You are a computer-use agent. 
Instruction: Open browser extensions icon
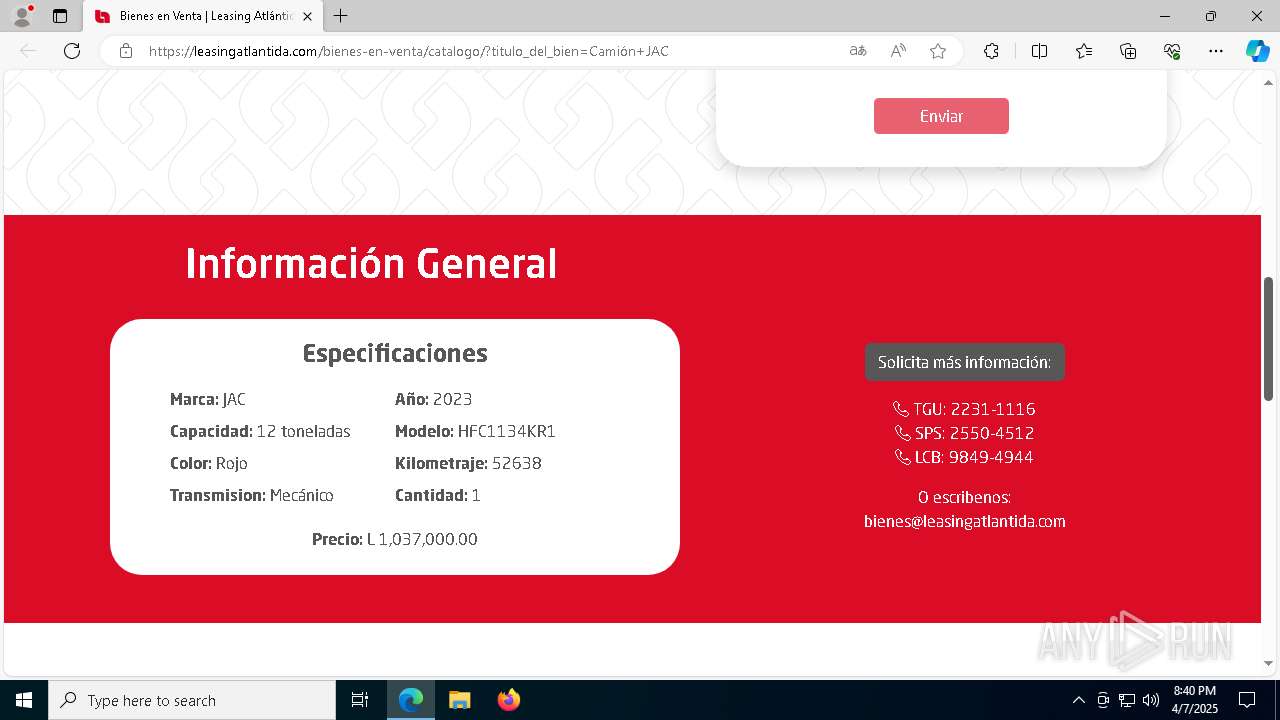point(991,51)
